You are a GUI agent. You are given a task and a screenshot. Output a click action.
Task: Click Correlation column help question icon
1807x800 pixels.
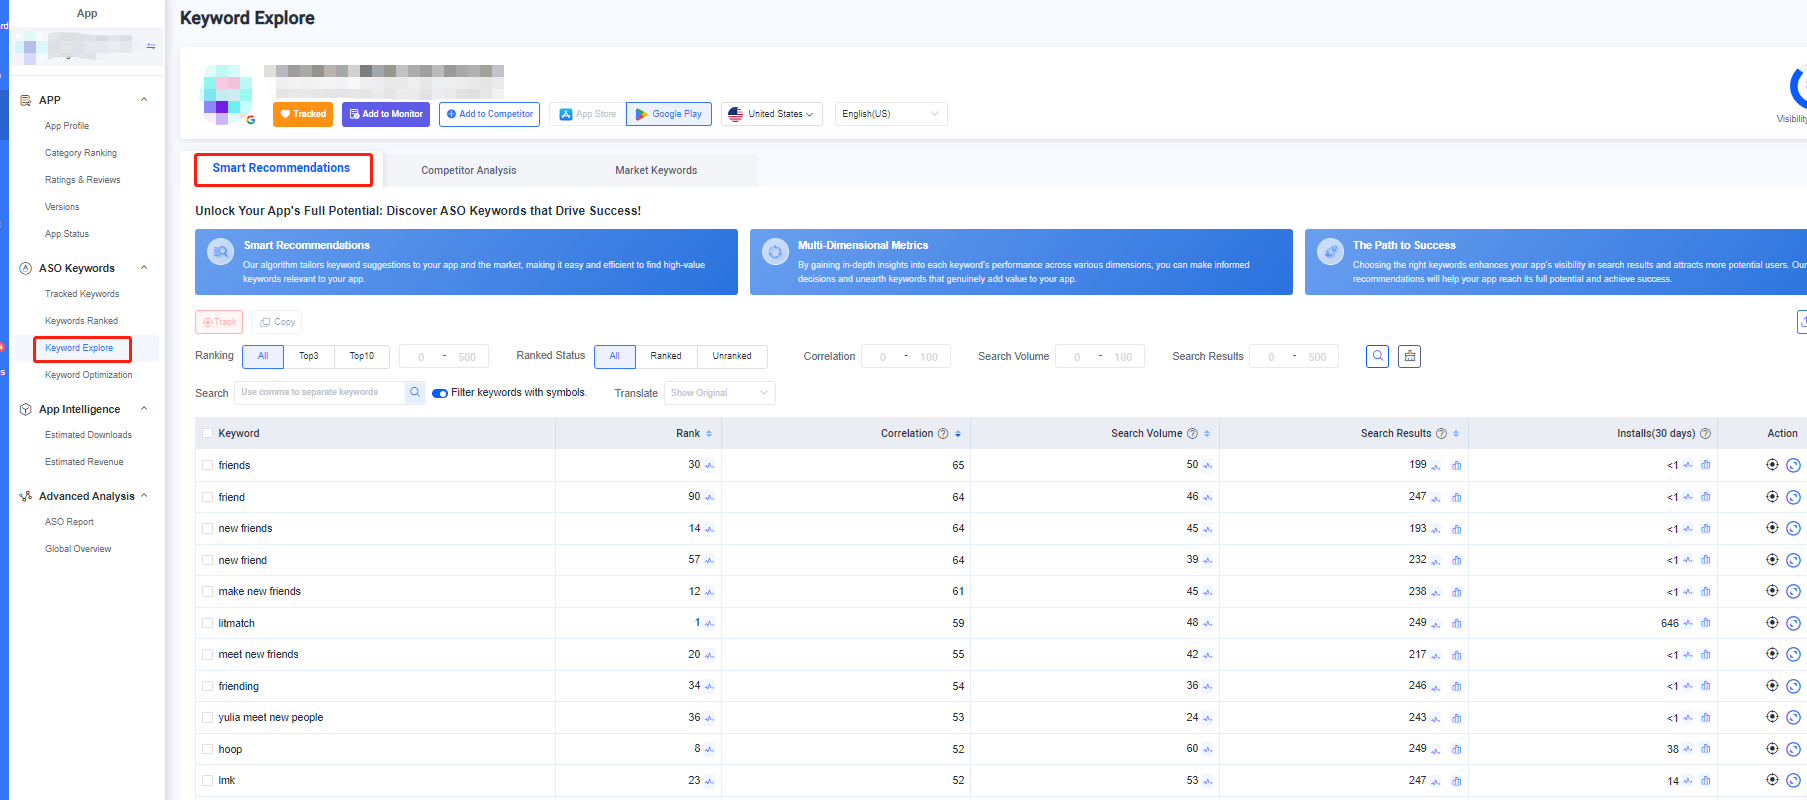pyautogui.click(x=942, y=434)
